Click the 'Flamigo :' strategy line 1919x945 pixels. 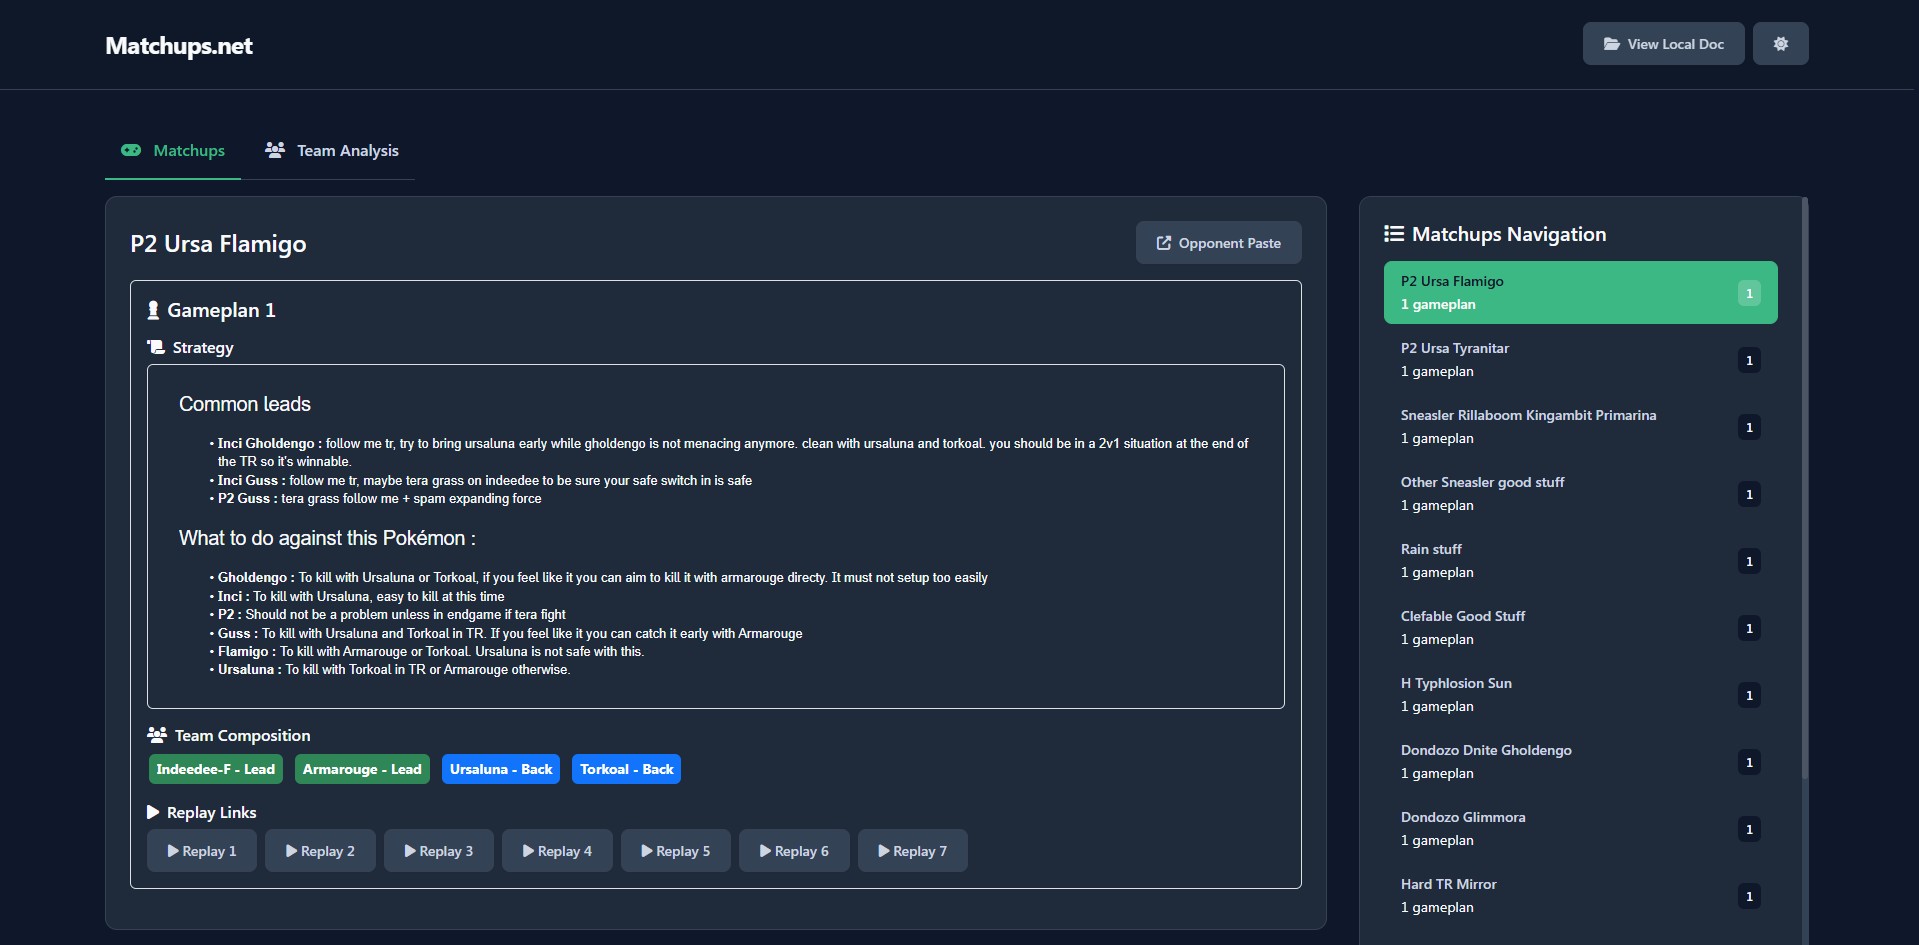click(431, 651)
